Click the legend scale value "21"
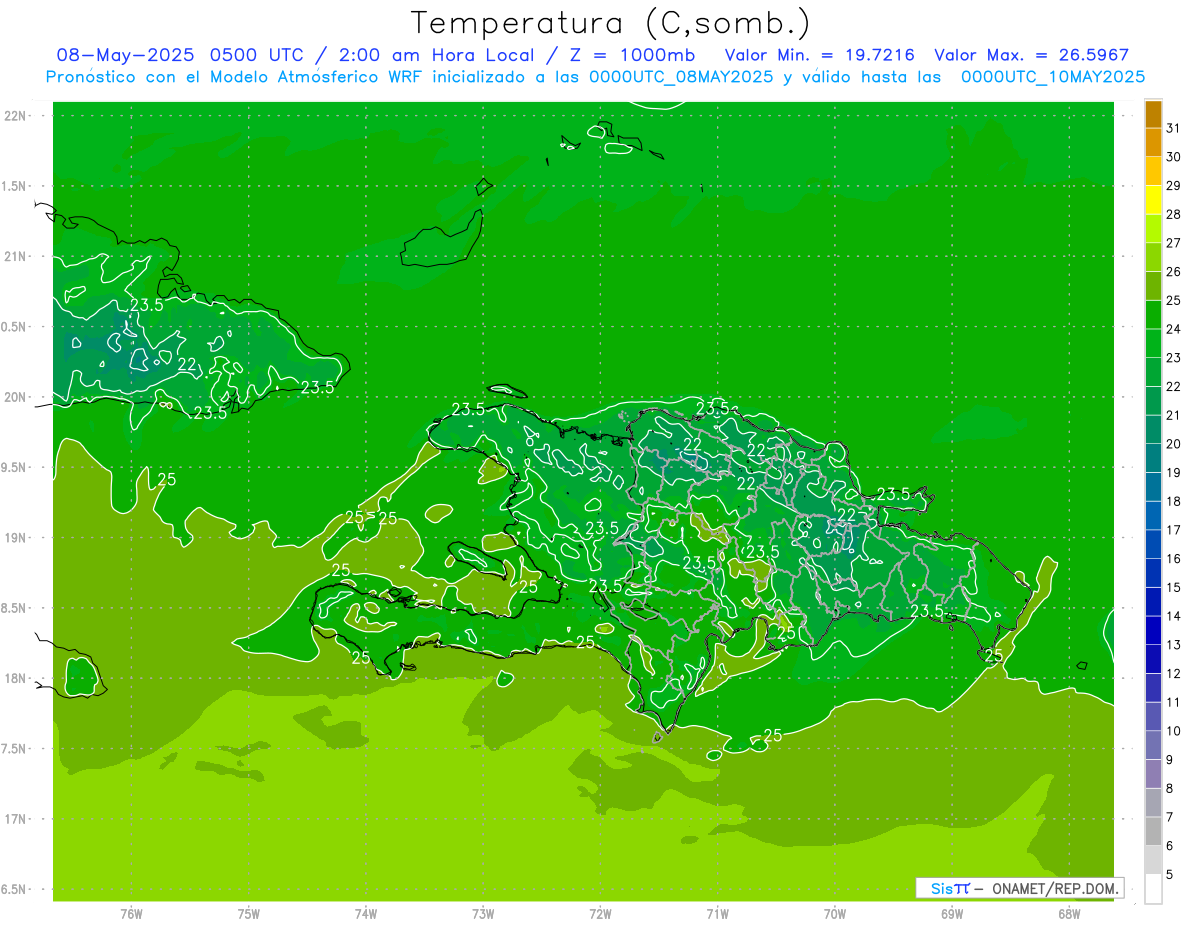1200x927 pixels. [x=1174, y=415]
